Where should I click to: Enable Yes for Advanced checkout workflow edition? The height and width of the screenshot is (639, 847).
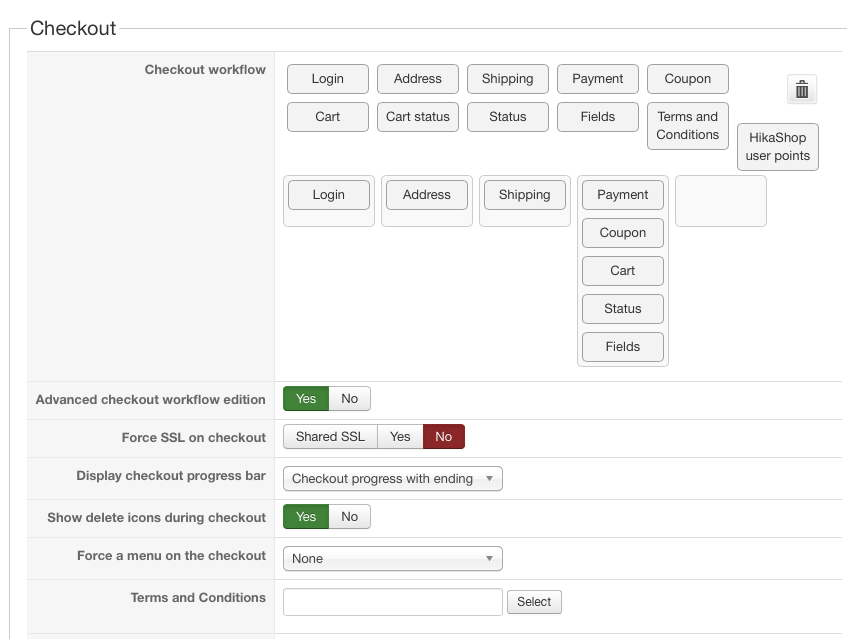pos(306,399)
